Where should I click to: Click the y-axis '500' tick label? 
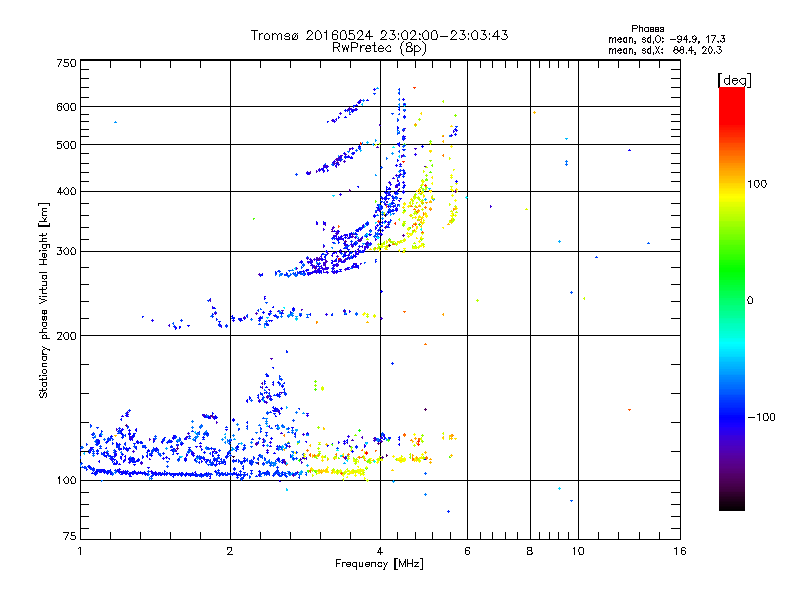(x=66, y=145)
